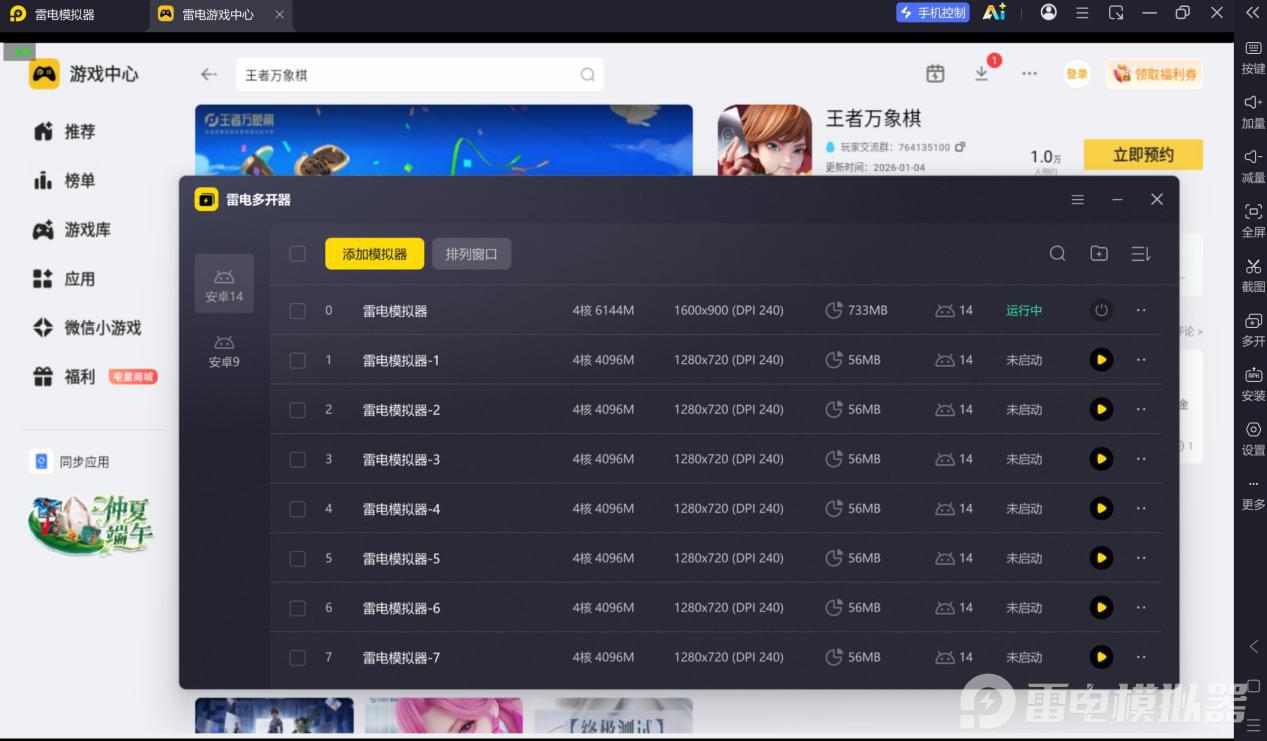Switch to the 安卓9 tab

click(x=224, y=351)
